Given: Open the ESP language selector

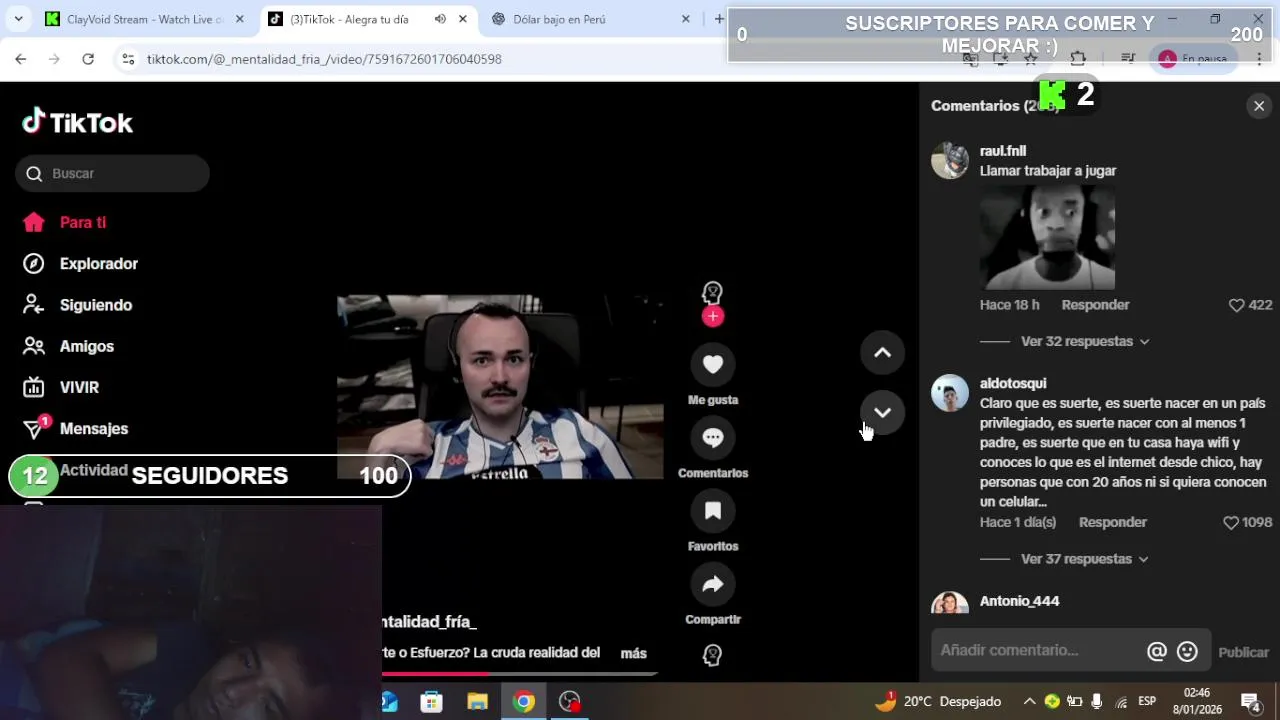Looking at the screenshot, I should [x=1147, y=701].
